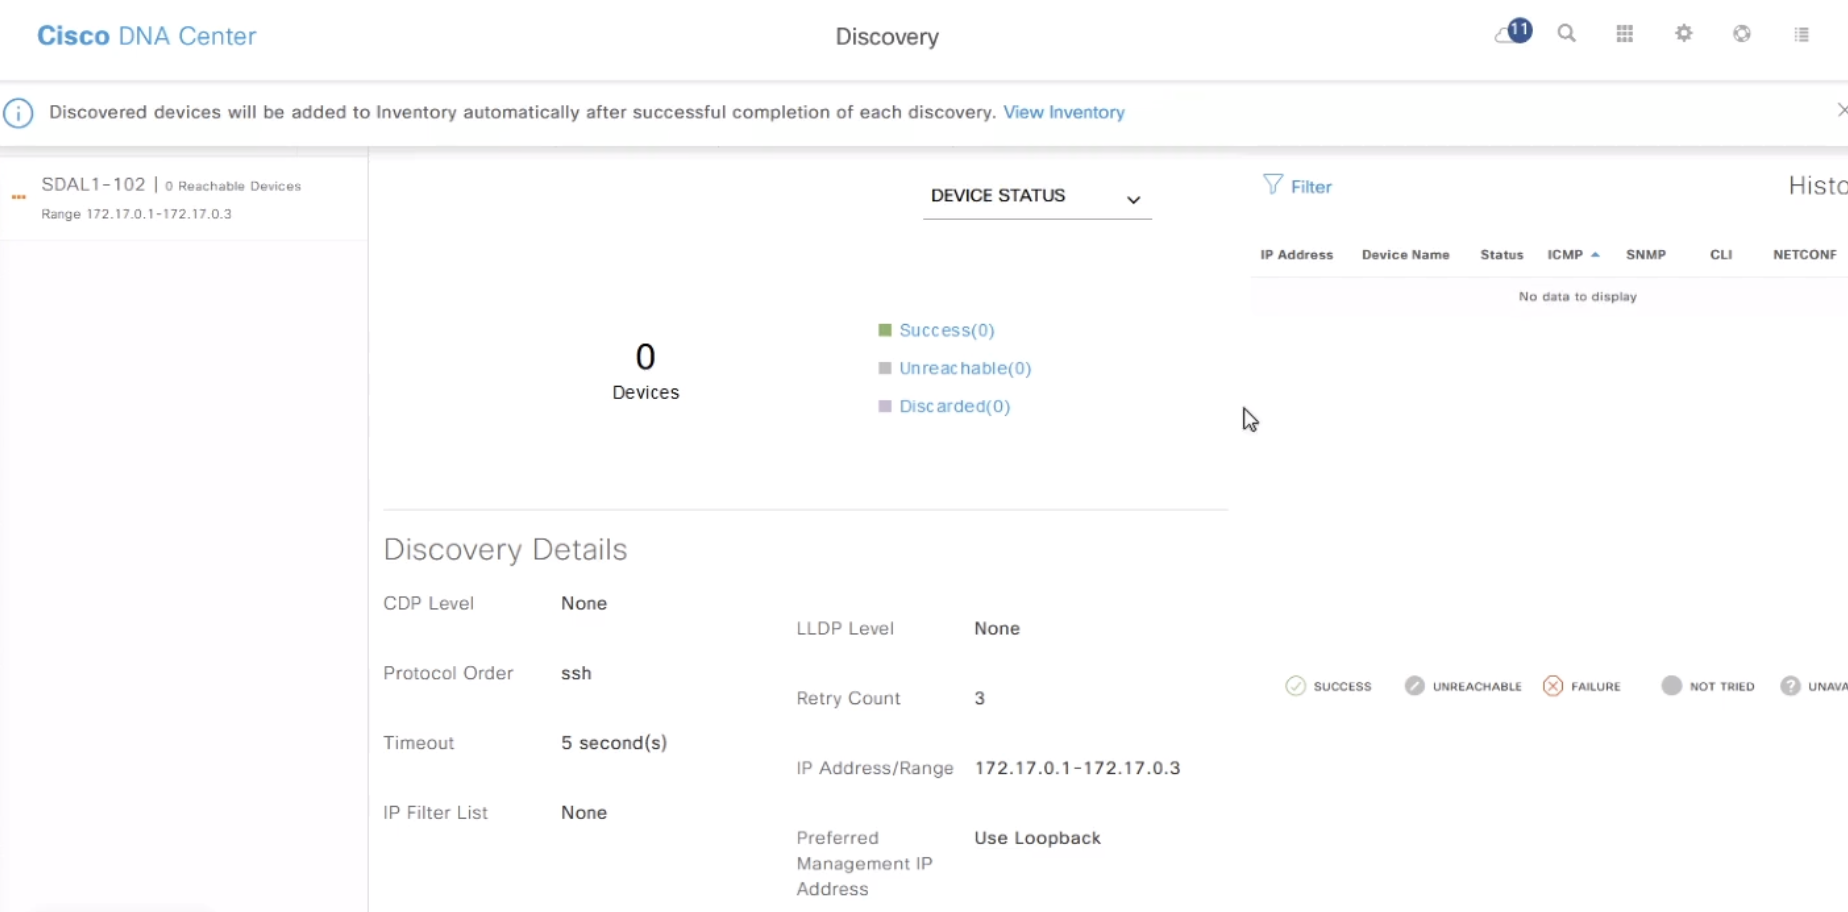Expand the DEVICE STATUS dropdown
The image size is (1848, 912).
[1037, 196]
